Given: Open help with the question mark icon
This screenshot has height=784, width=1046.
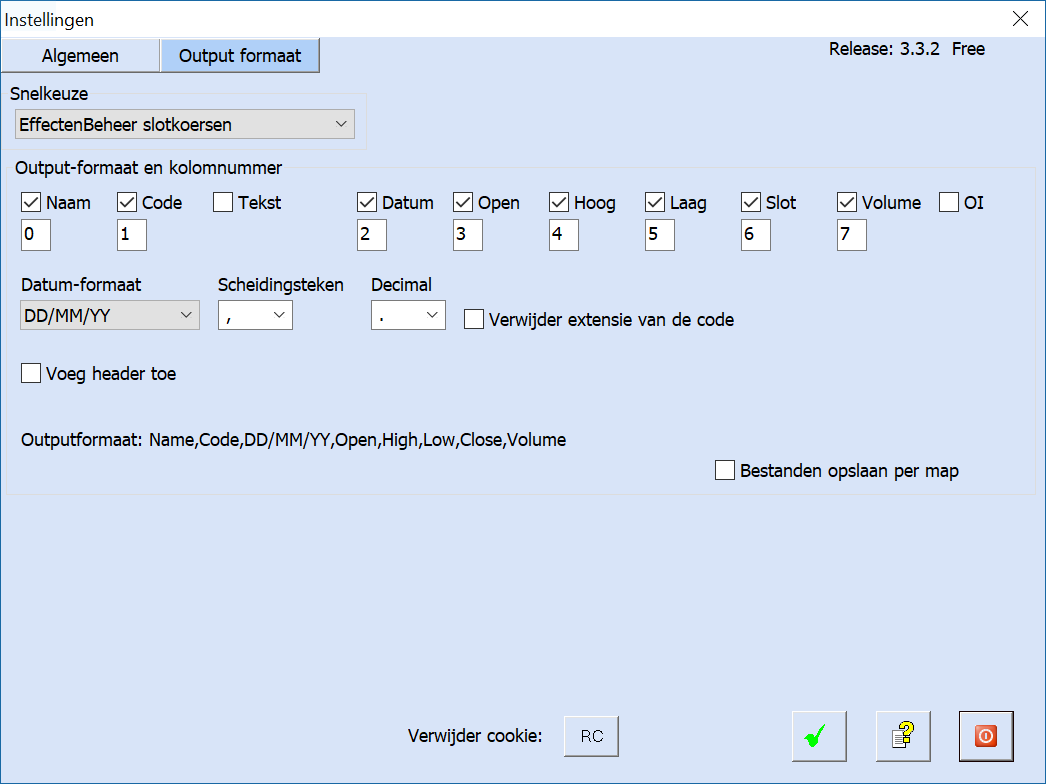Looking at the screenshot, I should pos(903,737).
